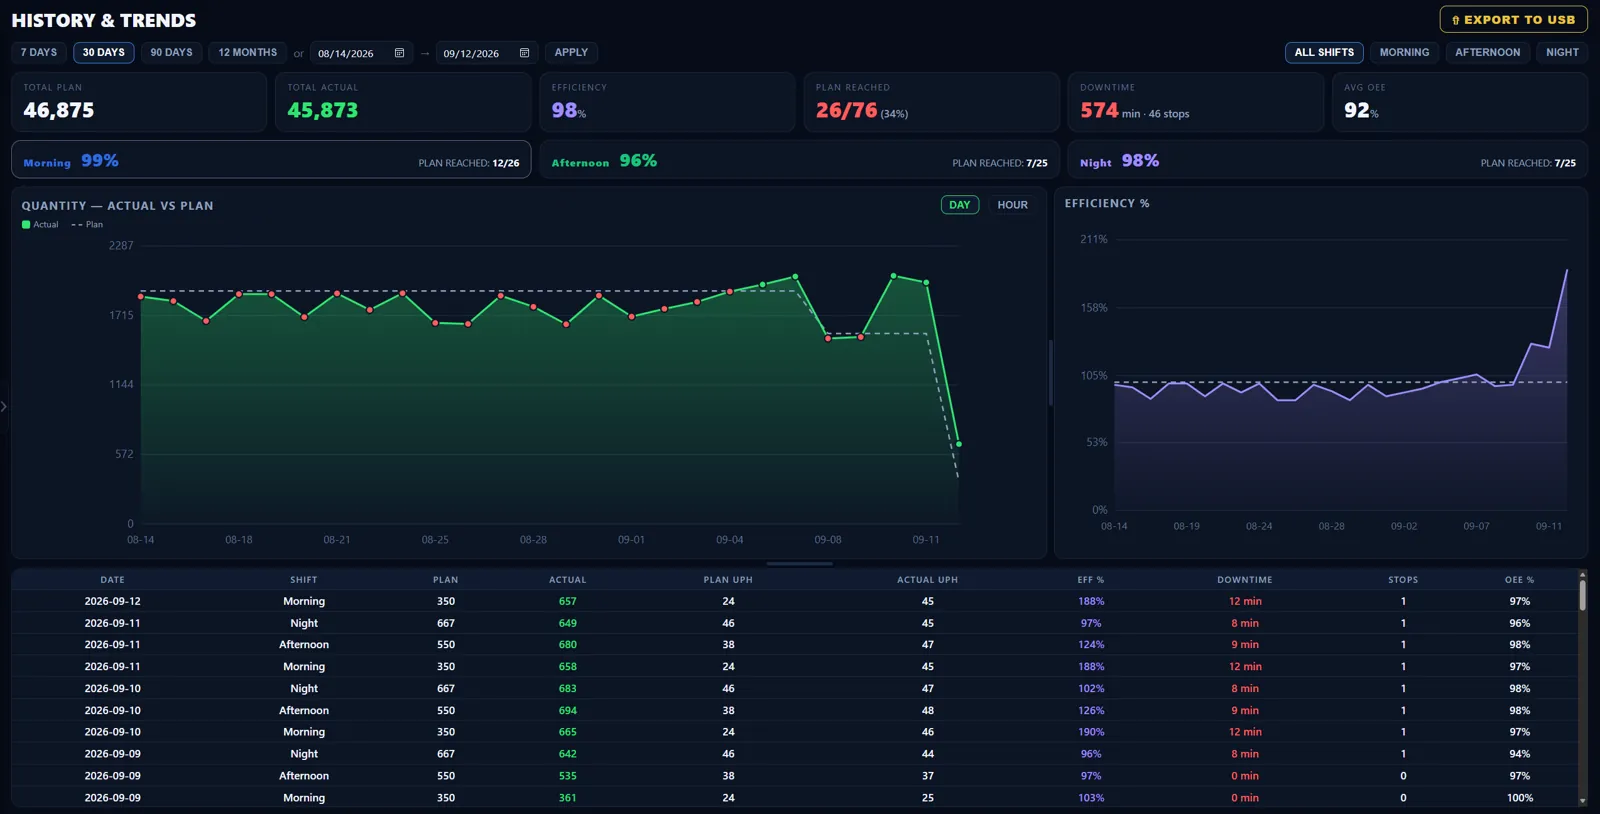Image resolution: width=1600 pixels, height=814 pixels.
Task: Open the Morning 99% shift summary card
Action: (x=271, y=160)
